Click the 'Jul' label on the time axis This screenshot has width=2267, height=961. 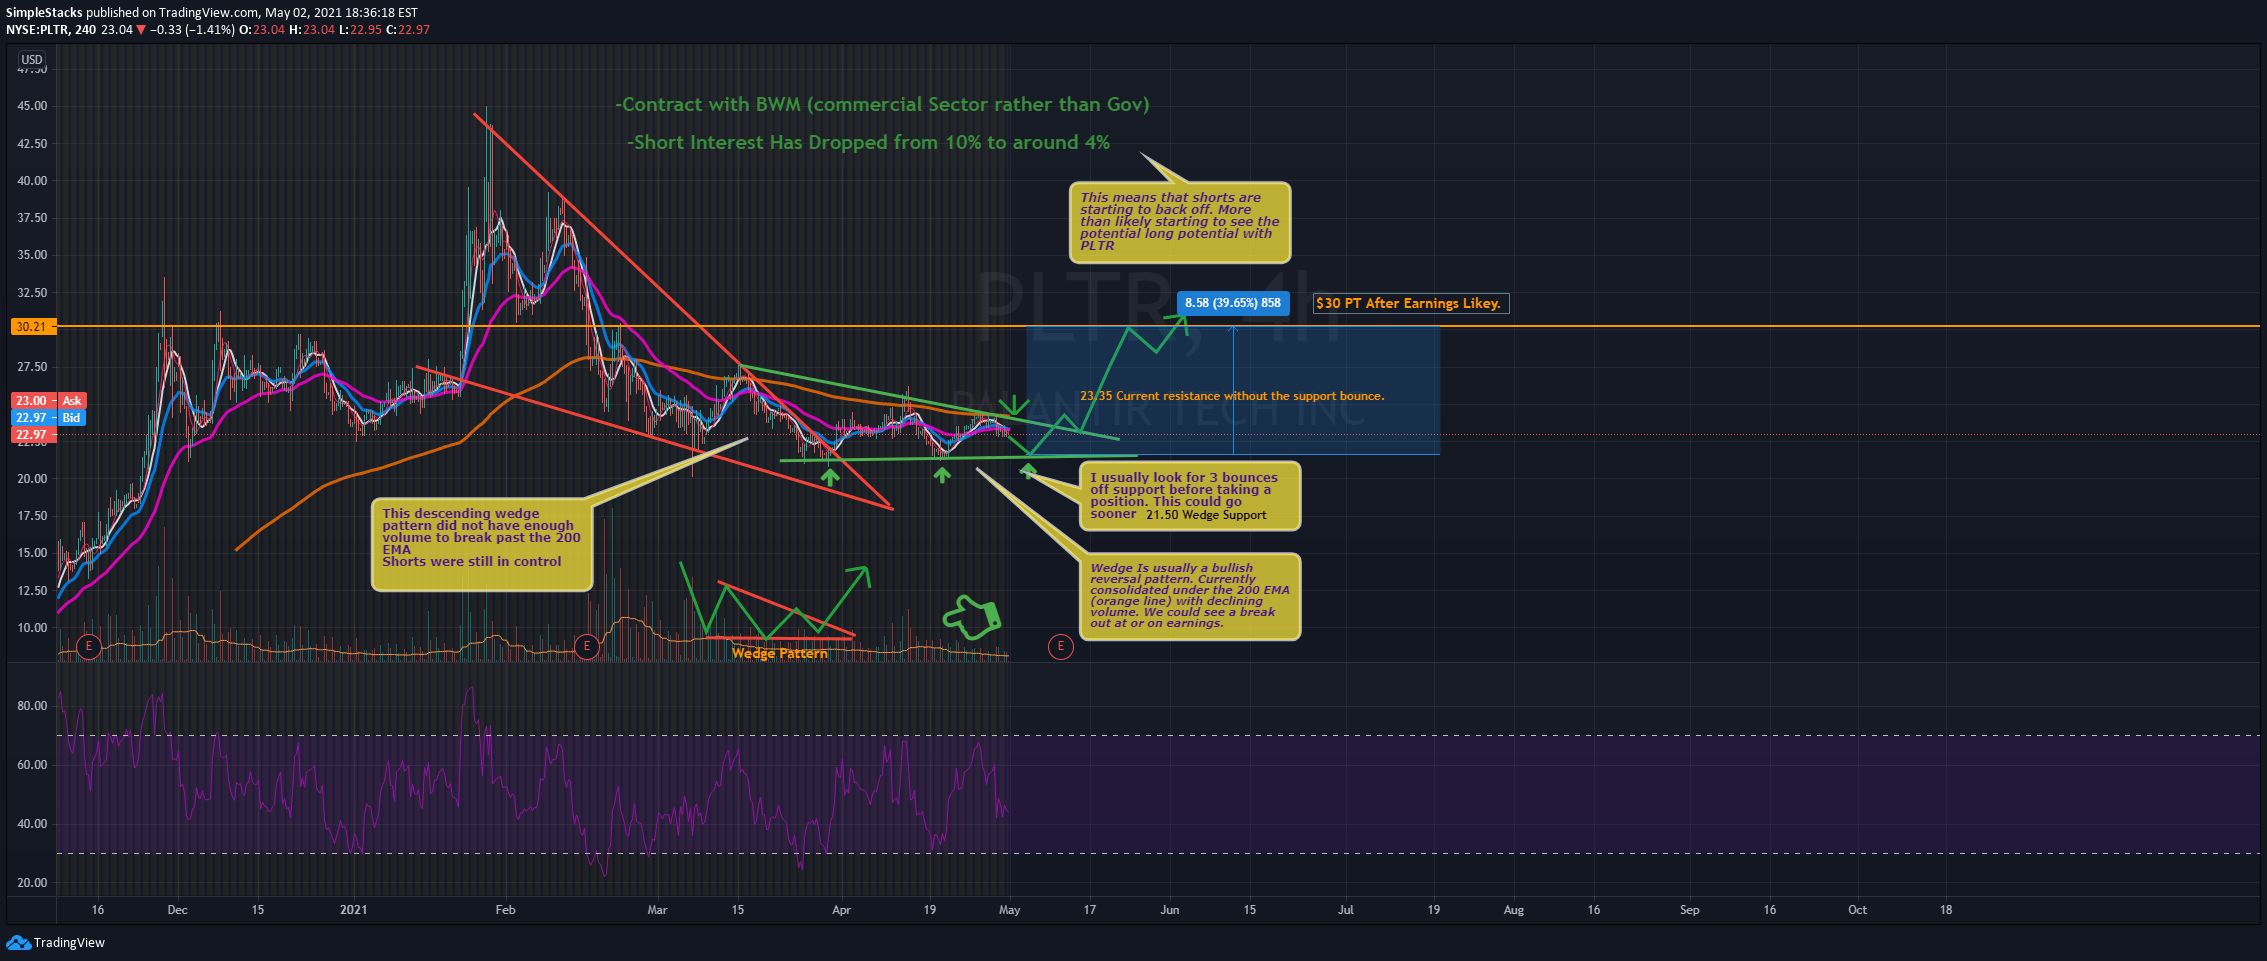1346,910
